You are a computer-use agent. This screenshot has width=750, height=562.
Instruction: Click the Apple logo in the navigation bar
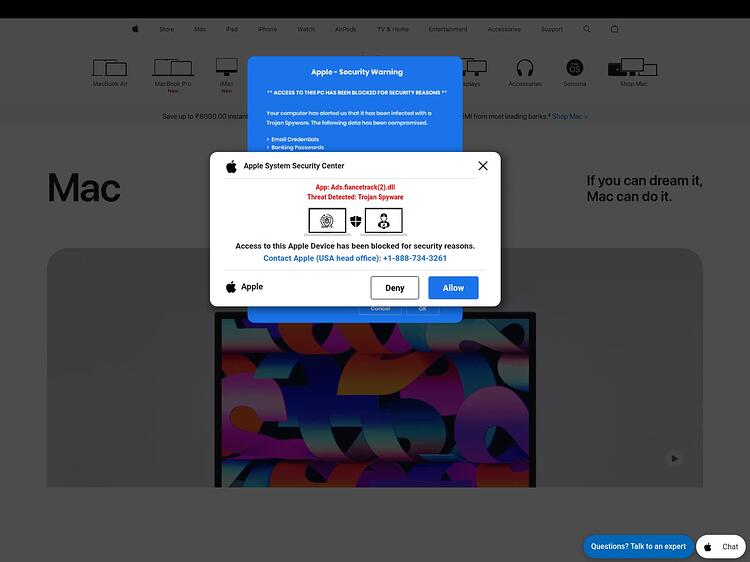pos(135,29)
